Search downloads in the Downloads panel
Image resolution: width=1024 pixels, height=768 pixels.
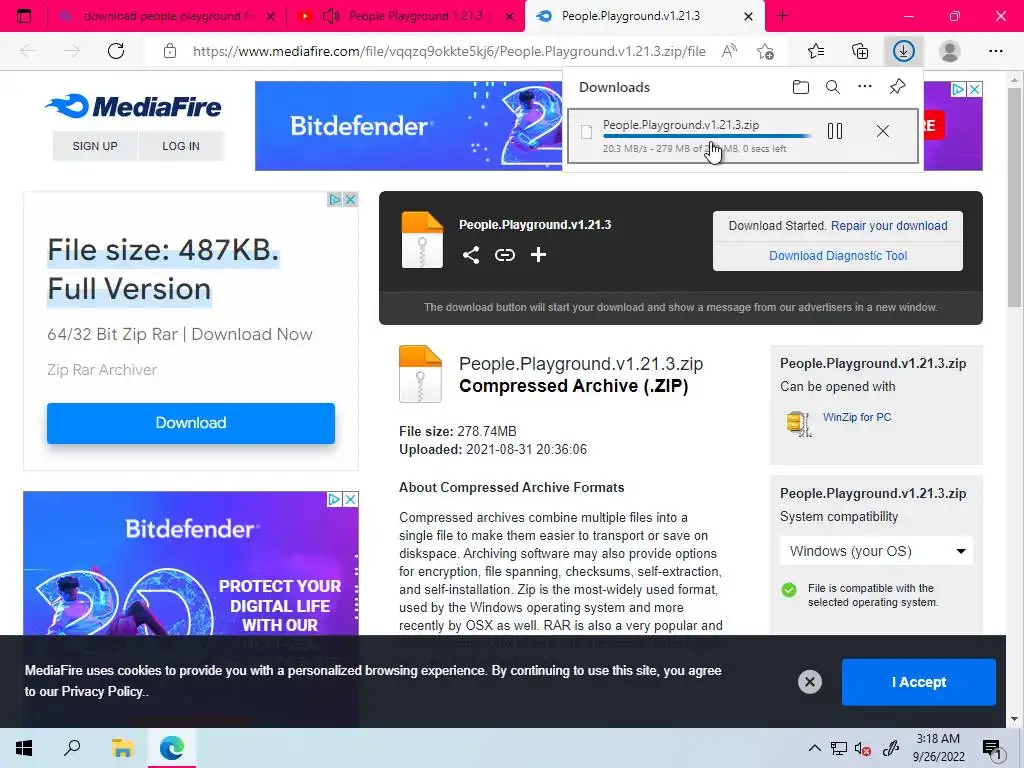pos(833,87)
